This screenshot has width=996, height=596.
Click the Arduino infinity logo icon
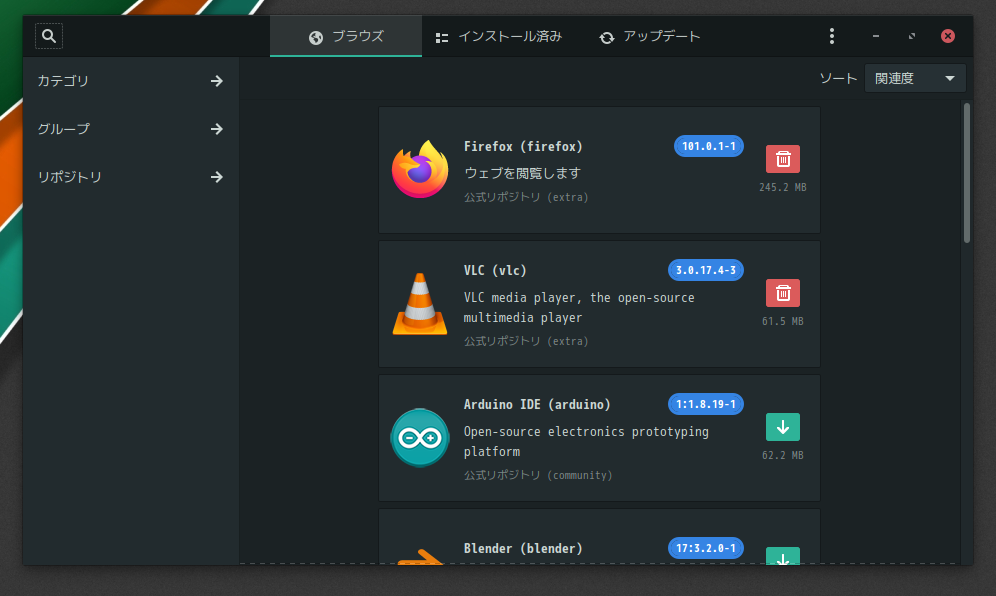click(x=420, y=438)
